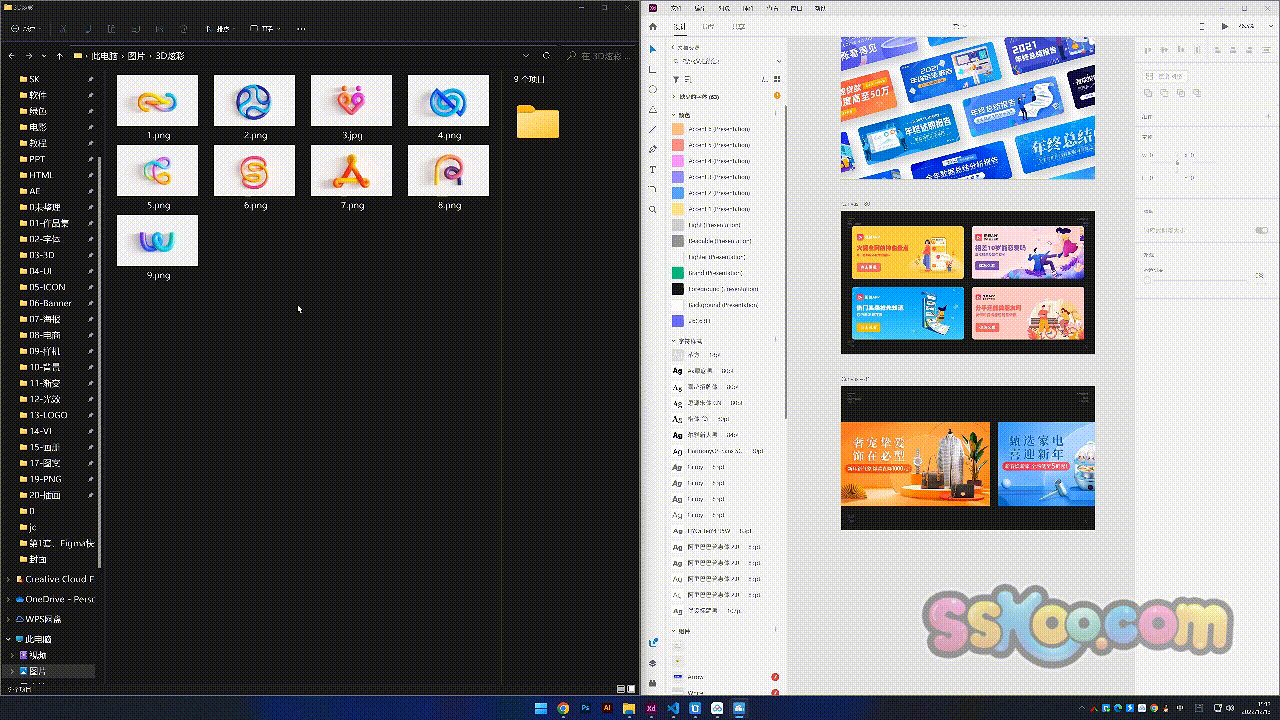Collapse the components section in XD assets
Viewport: 1280px width, 720px height.
[675, 631]
